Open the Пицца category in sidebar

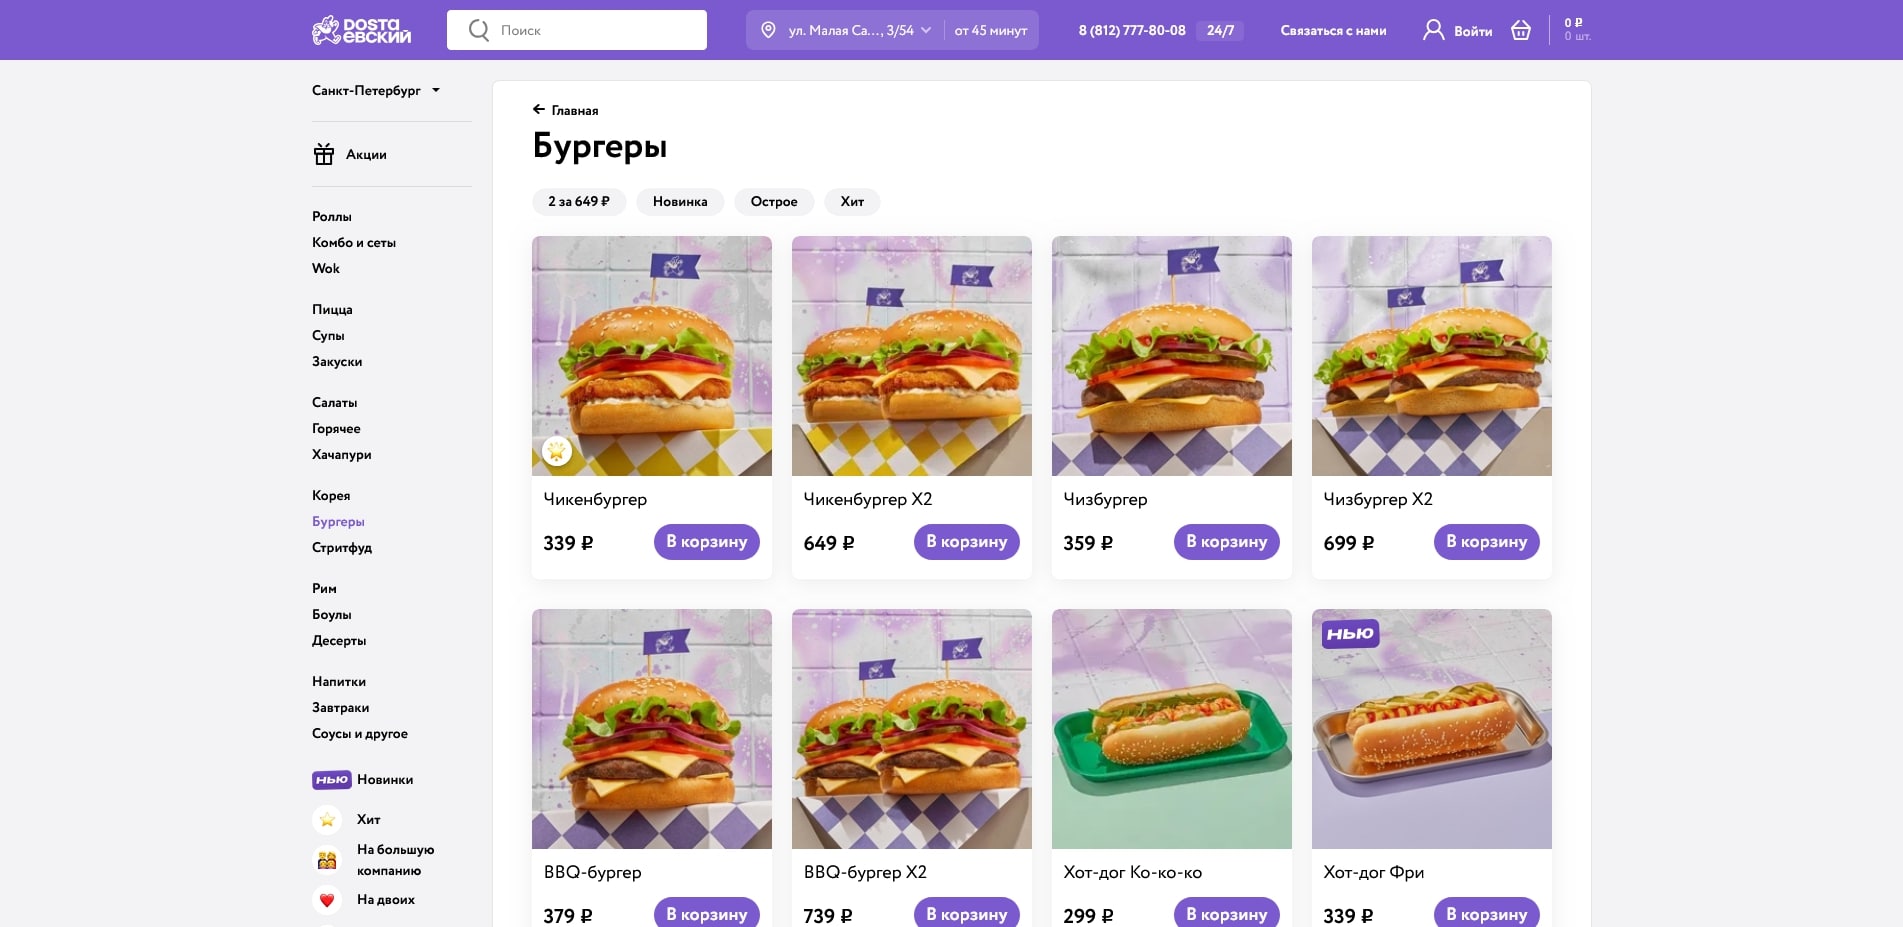[x=332, y=310]
